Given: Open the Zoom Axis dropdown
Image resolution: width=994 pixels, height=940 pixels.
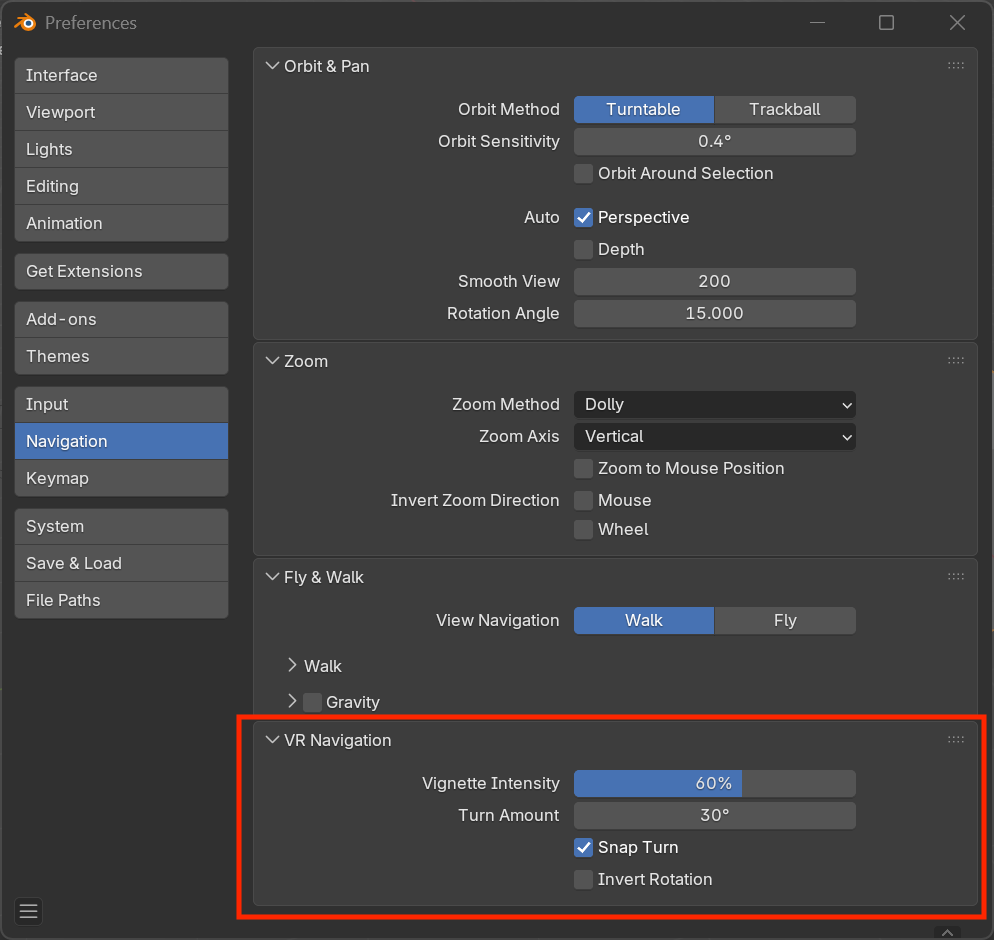Looking at the screenshot, I should click(x=714, y=437).
